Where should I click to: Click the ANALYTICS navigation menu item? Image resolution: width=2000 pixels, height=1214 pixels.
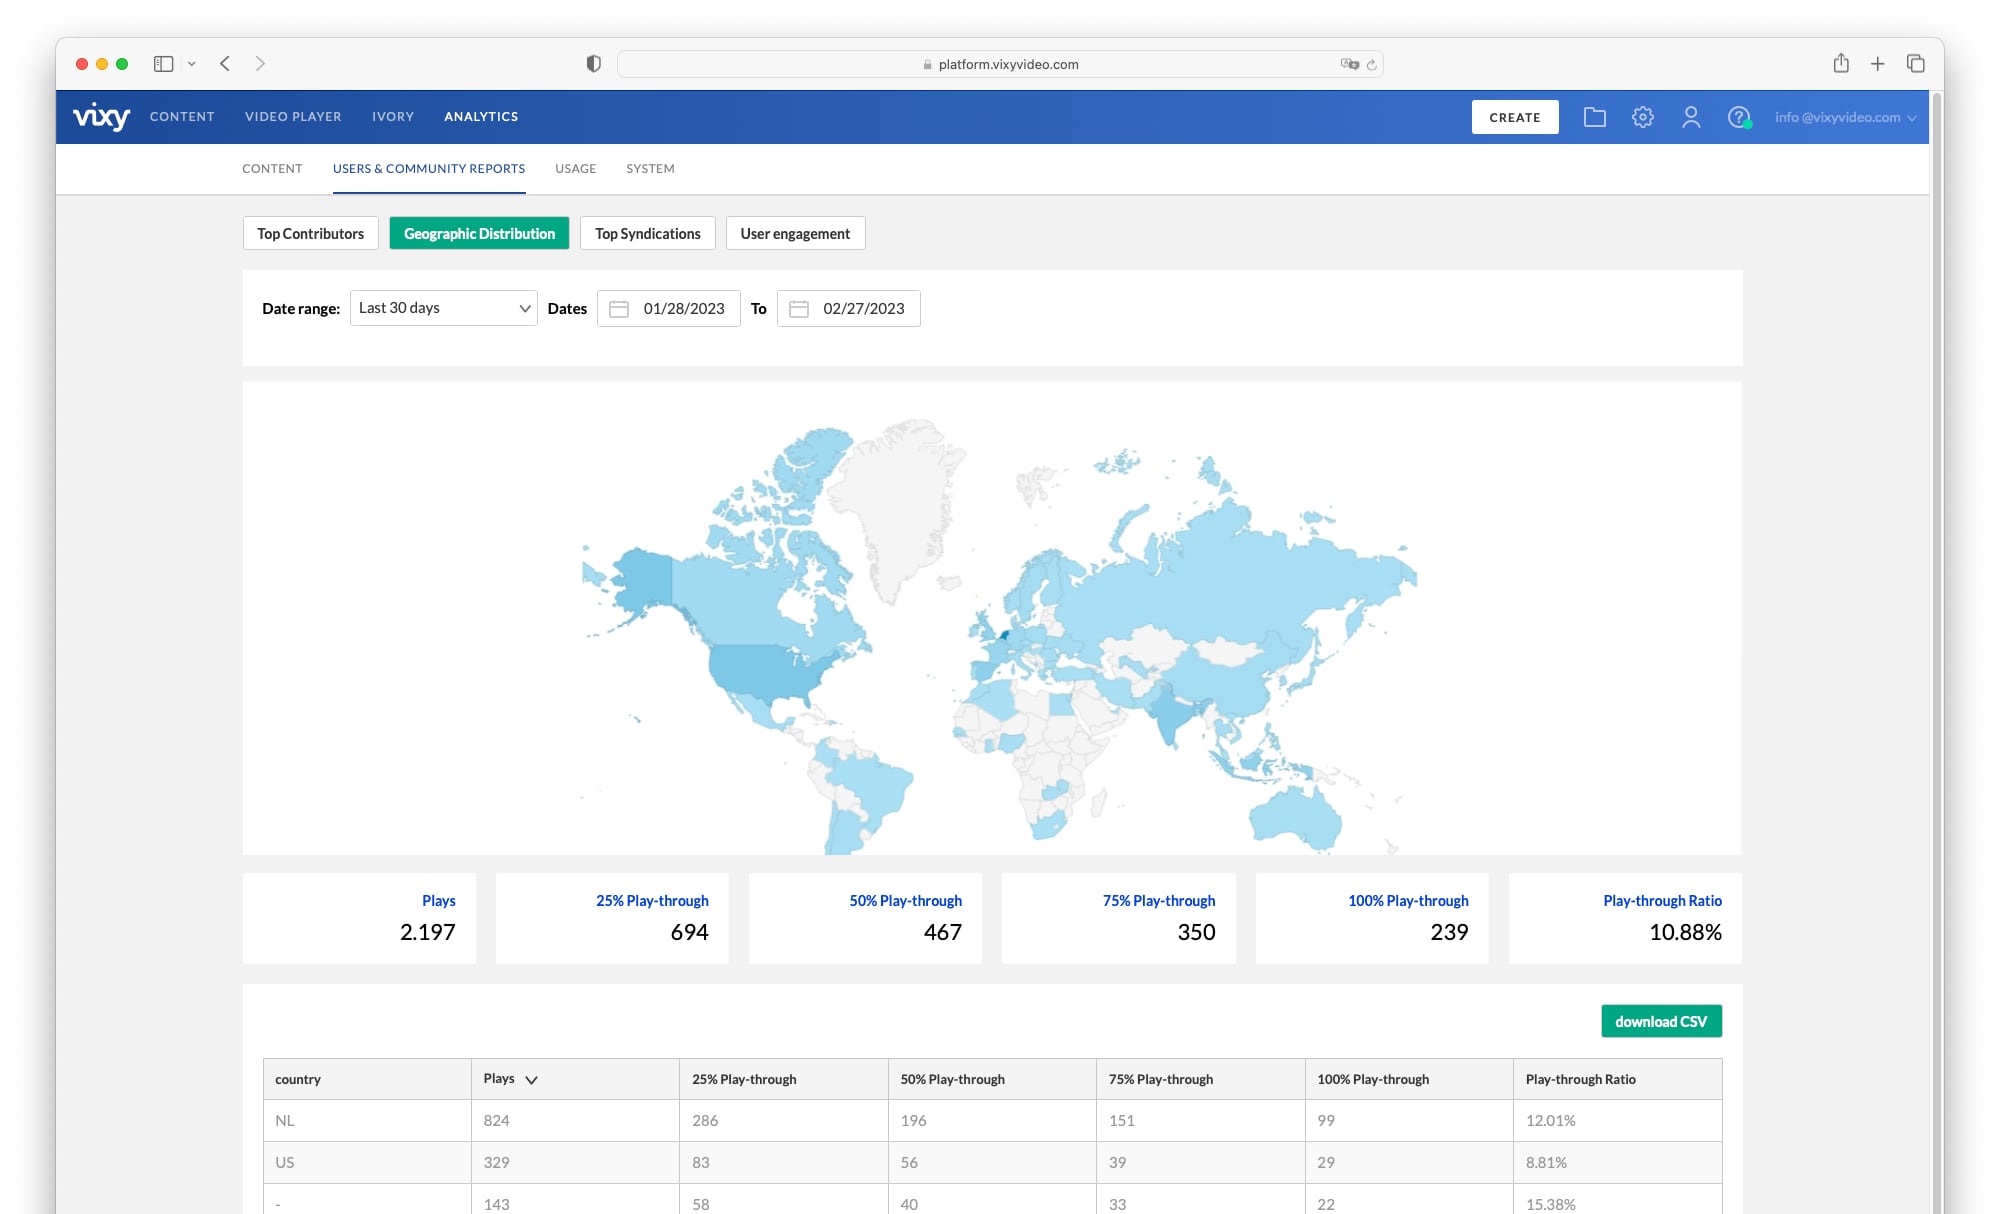point(481,117)
